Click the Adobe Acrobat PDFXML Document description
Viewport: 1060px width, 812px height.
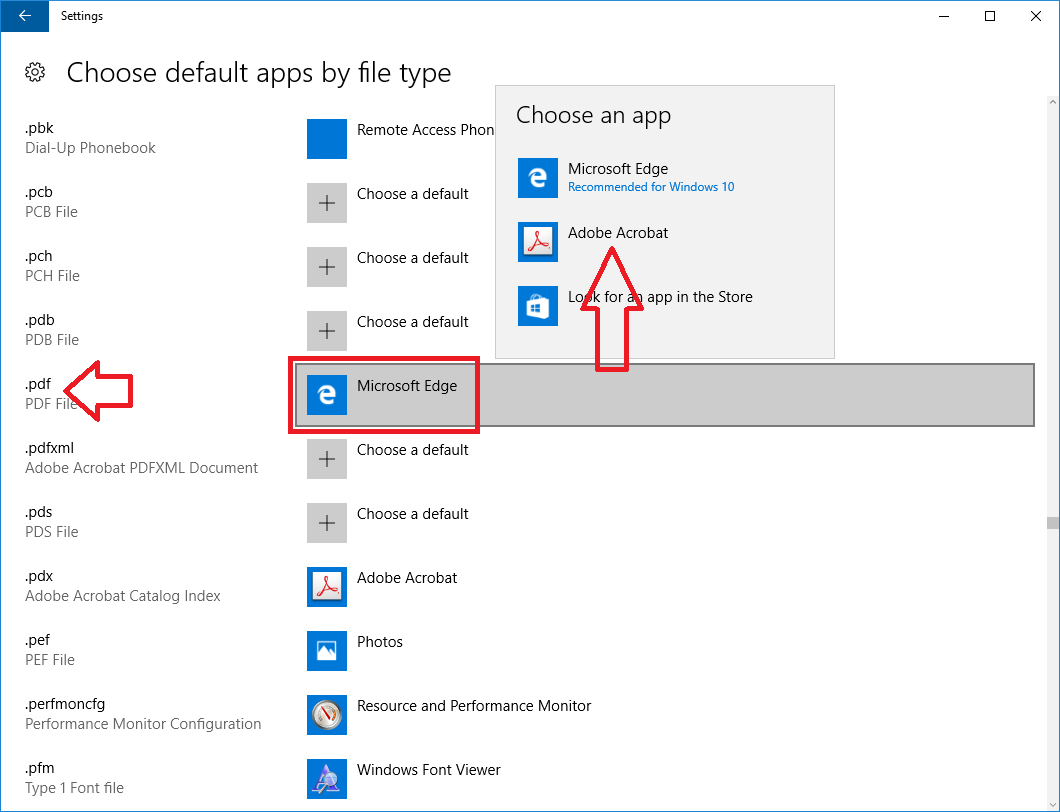[141, 468]
